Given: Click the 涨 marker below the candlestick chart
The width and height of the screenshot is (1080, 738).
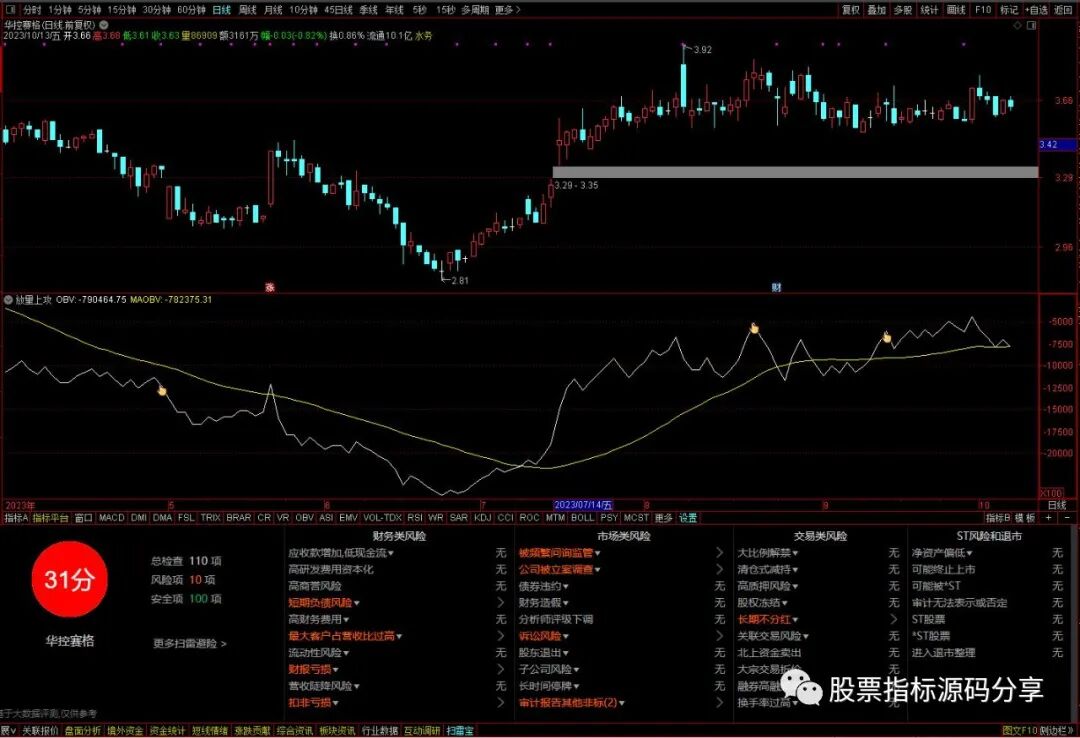Looking at the screenshot, I should (x=270, y=287).
